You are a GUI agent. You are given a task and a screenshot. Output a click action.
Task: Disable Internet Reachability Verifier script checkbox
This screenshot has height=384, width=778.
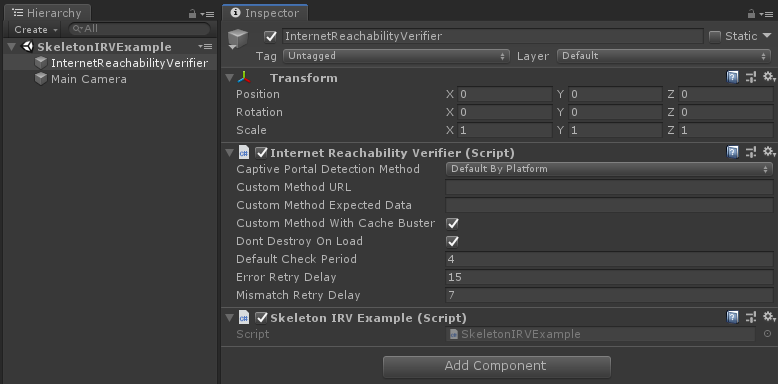tap(261, 152)
